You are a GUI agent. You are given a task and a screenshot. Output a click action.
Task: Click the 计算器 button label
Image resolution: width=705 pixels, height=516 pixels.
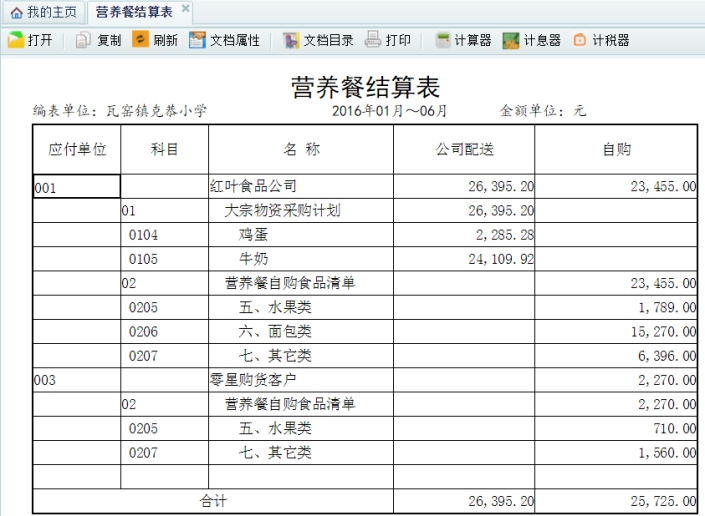coord(473,40)
